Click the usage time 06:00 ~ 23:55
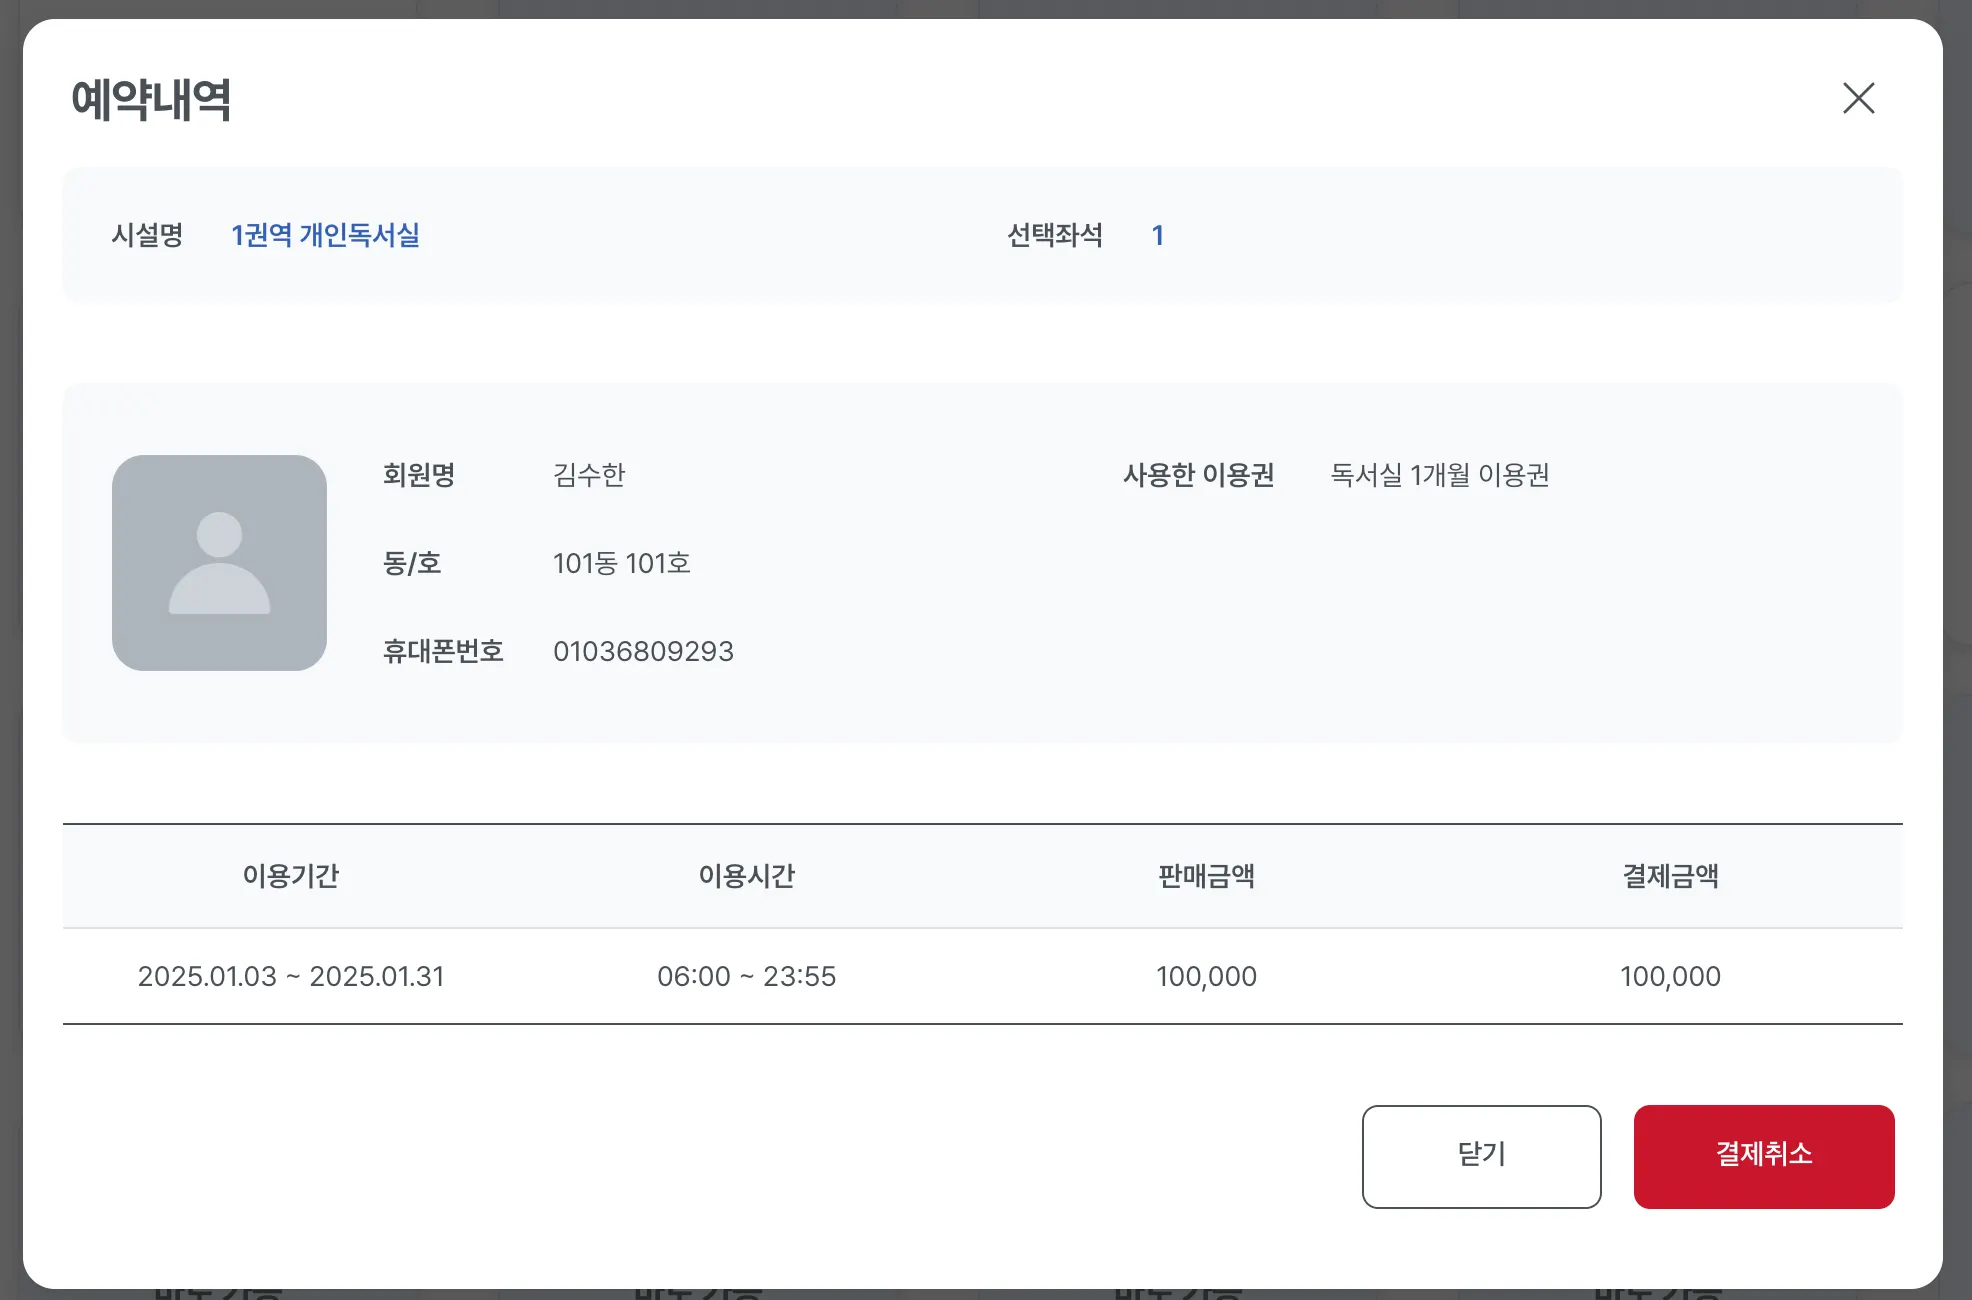 coord(746,976)
